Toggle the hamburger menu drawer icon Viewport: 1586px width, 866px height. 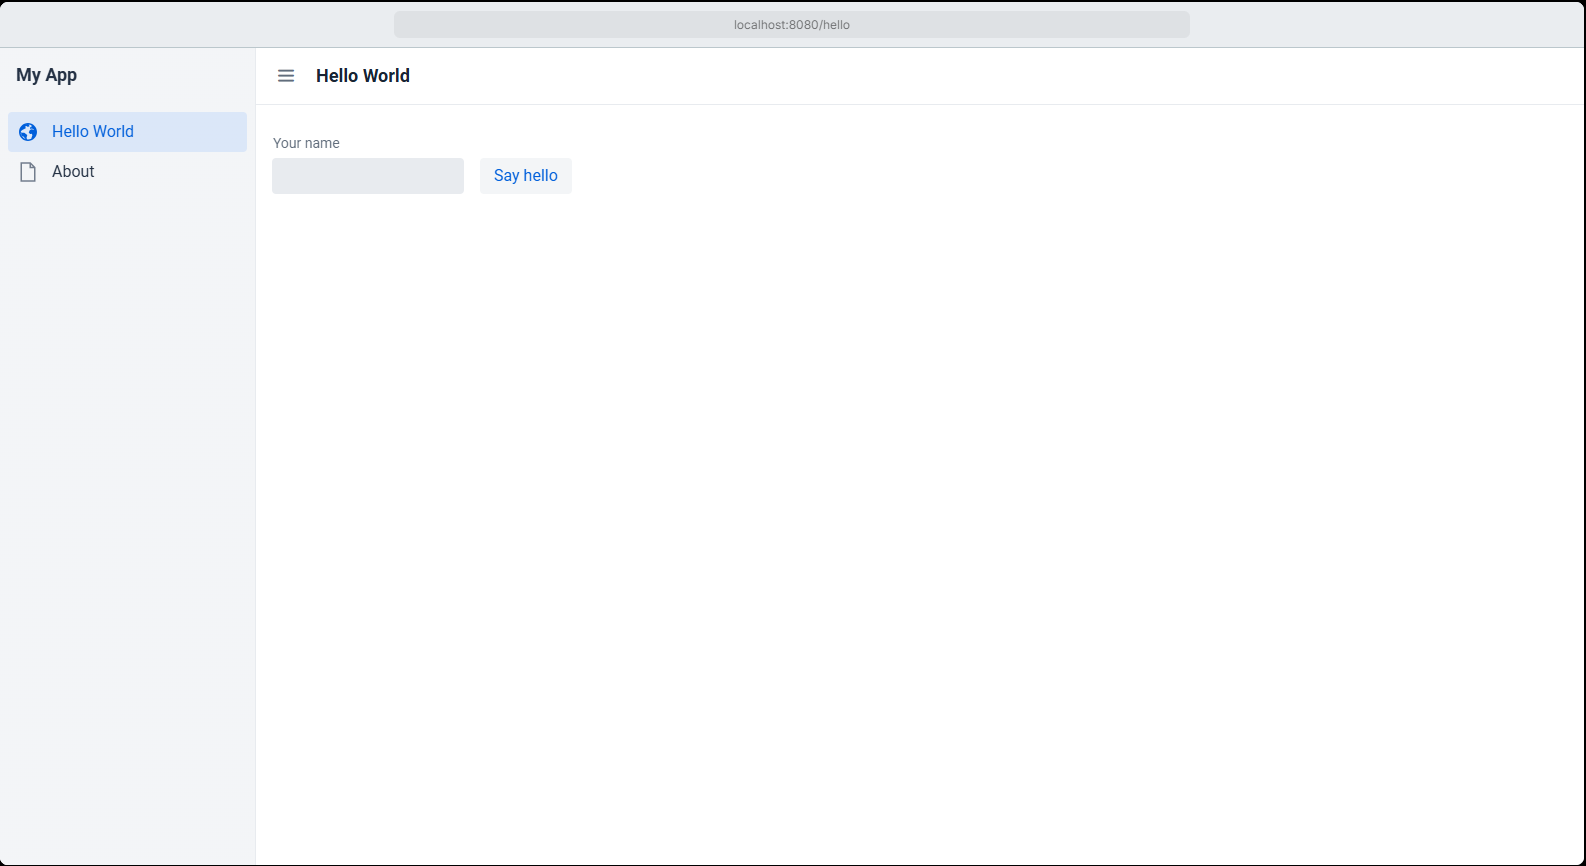(286, 76)
